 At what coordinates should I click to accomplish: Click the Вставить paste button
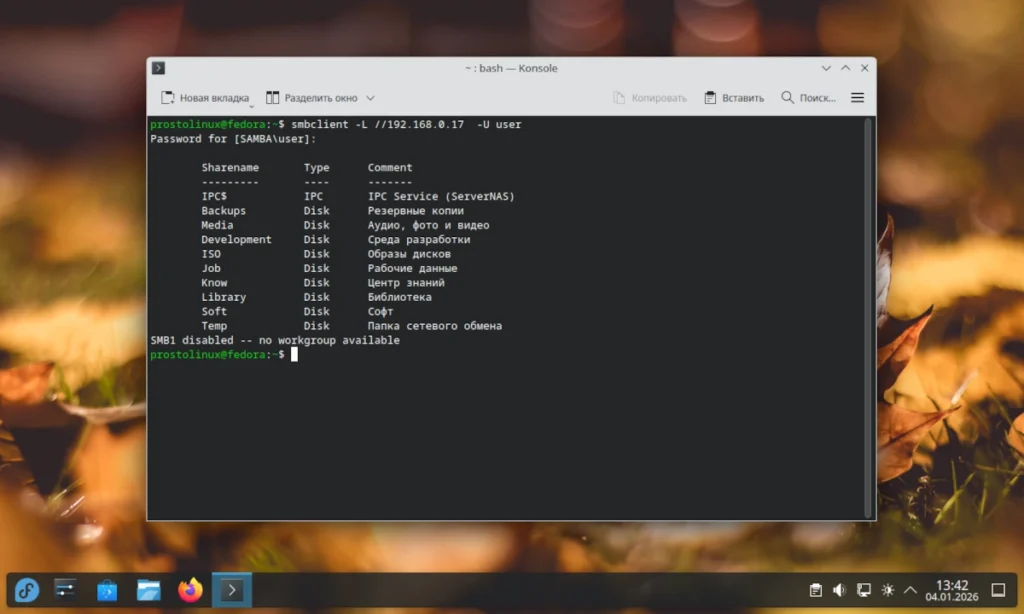734,98
